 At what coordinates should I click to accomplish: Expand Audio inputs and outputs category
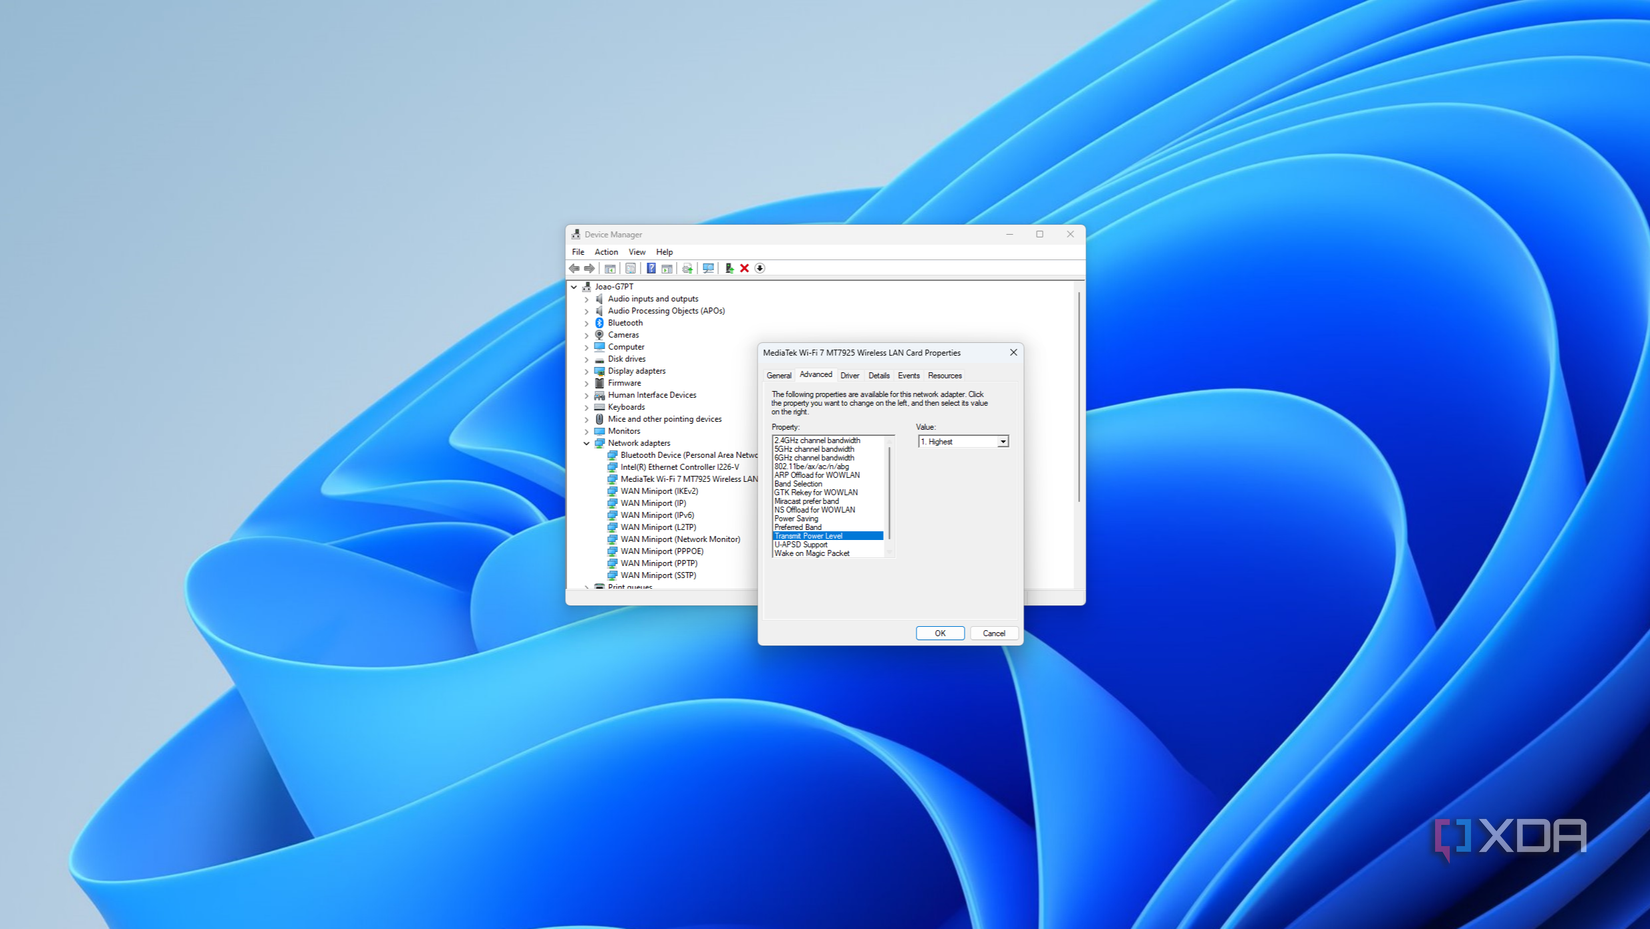pos(587,299)
